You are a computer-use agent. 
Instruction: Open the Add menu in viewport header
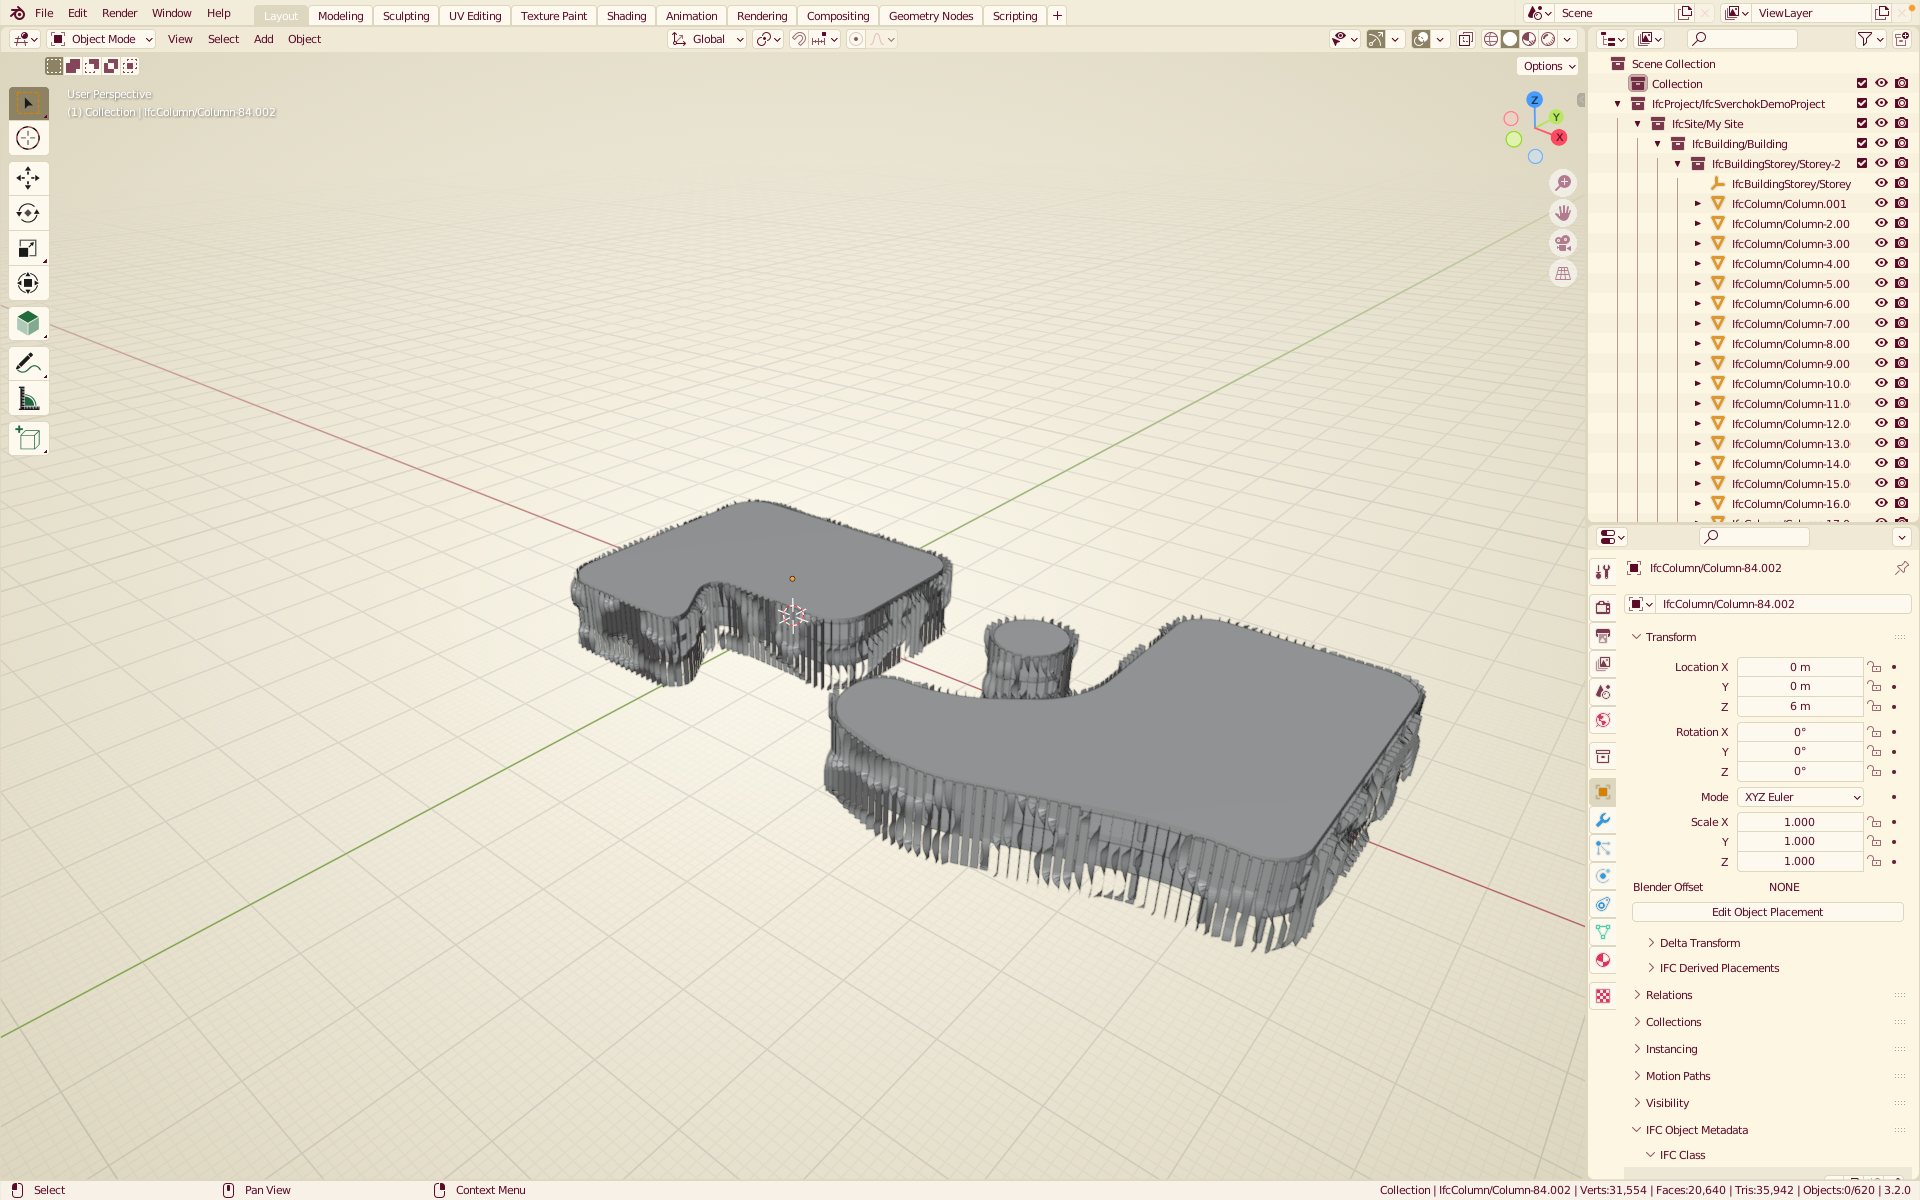coord(263,39)
